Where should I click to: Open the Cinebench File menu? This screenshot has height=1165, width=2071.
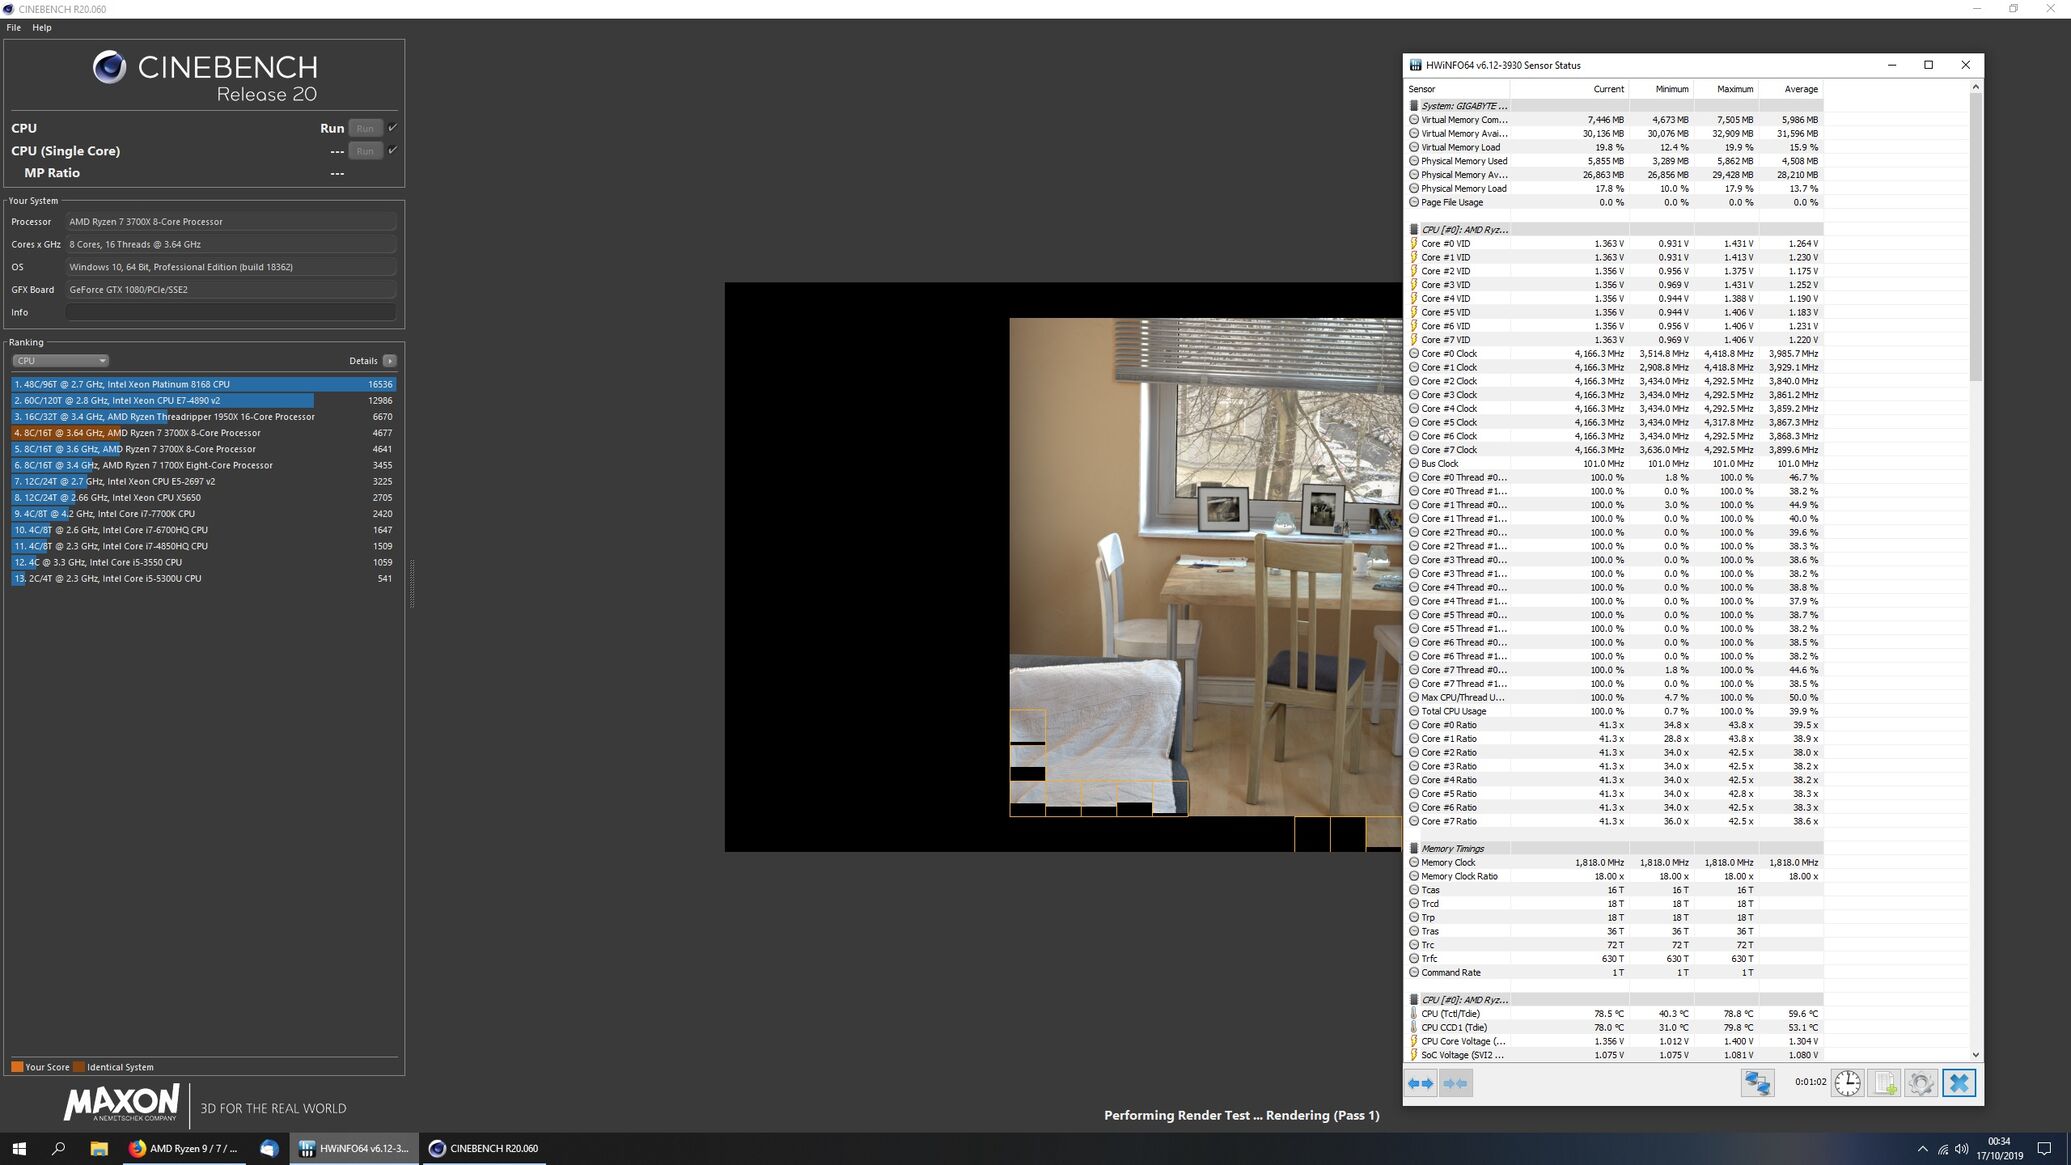click(14, 27)
